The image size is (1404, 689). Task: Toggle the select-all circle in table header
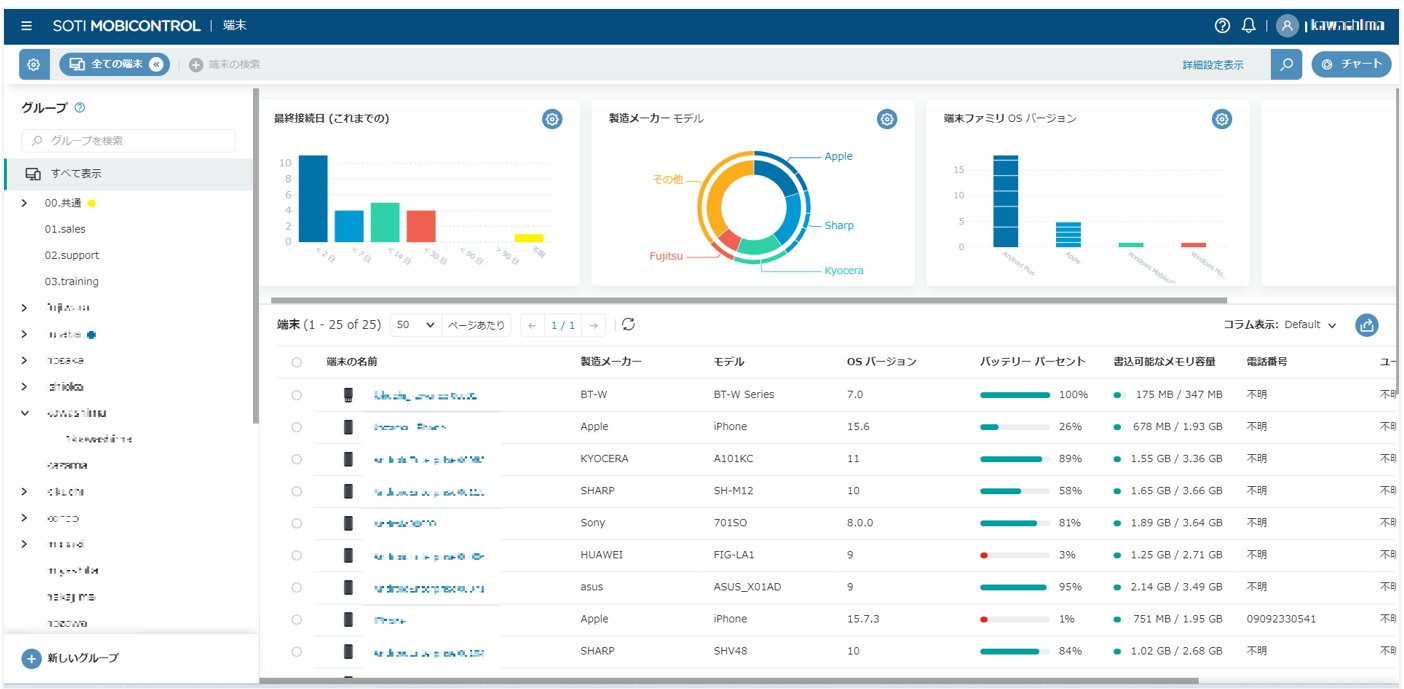[x=296, y=362]
